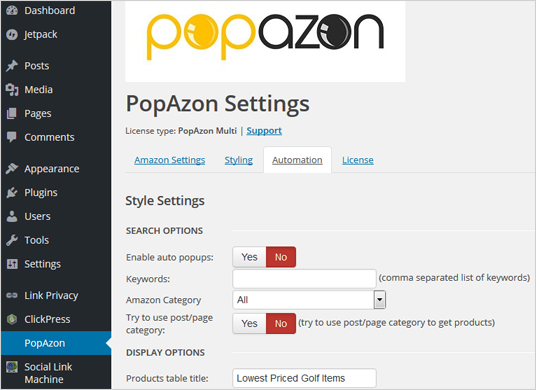Click the Jetpack sidebar icon
This screenshot has height=390, width=536.
click(x=12, y=34)
